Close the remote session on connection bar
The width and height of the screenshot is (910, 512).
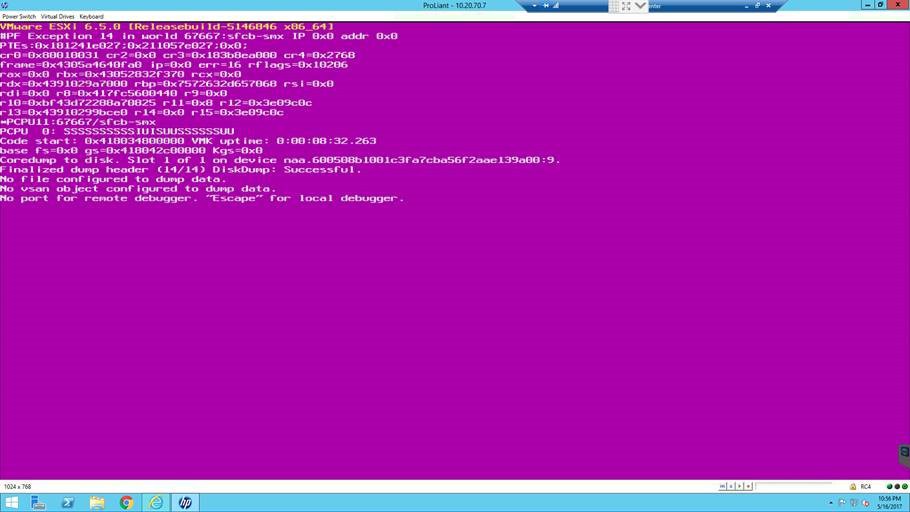768,5
